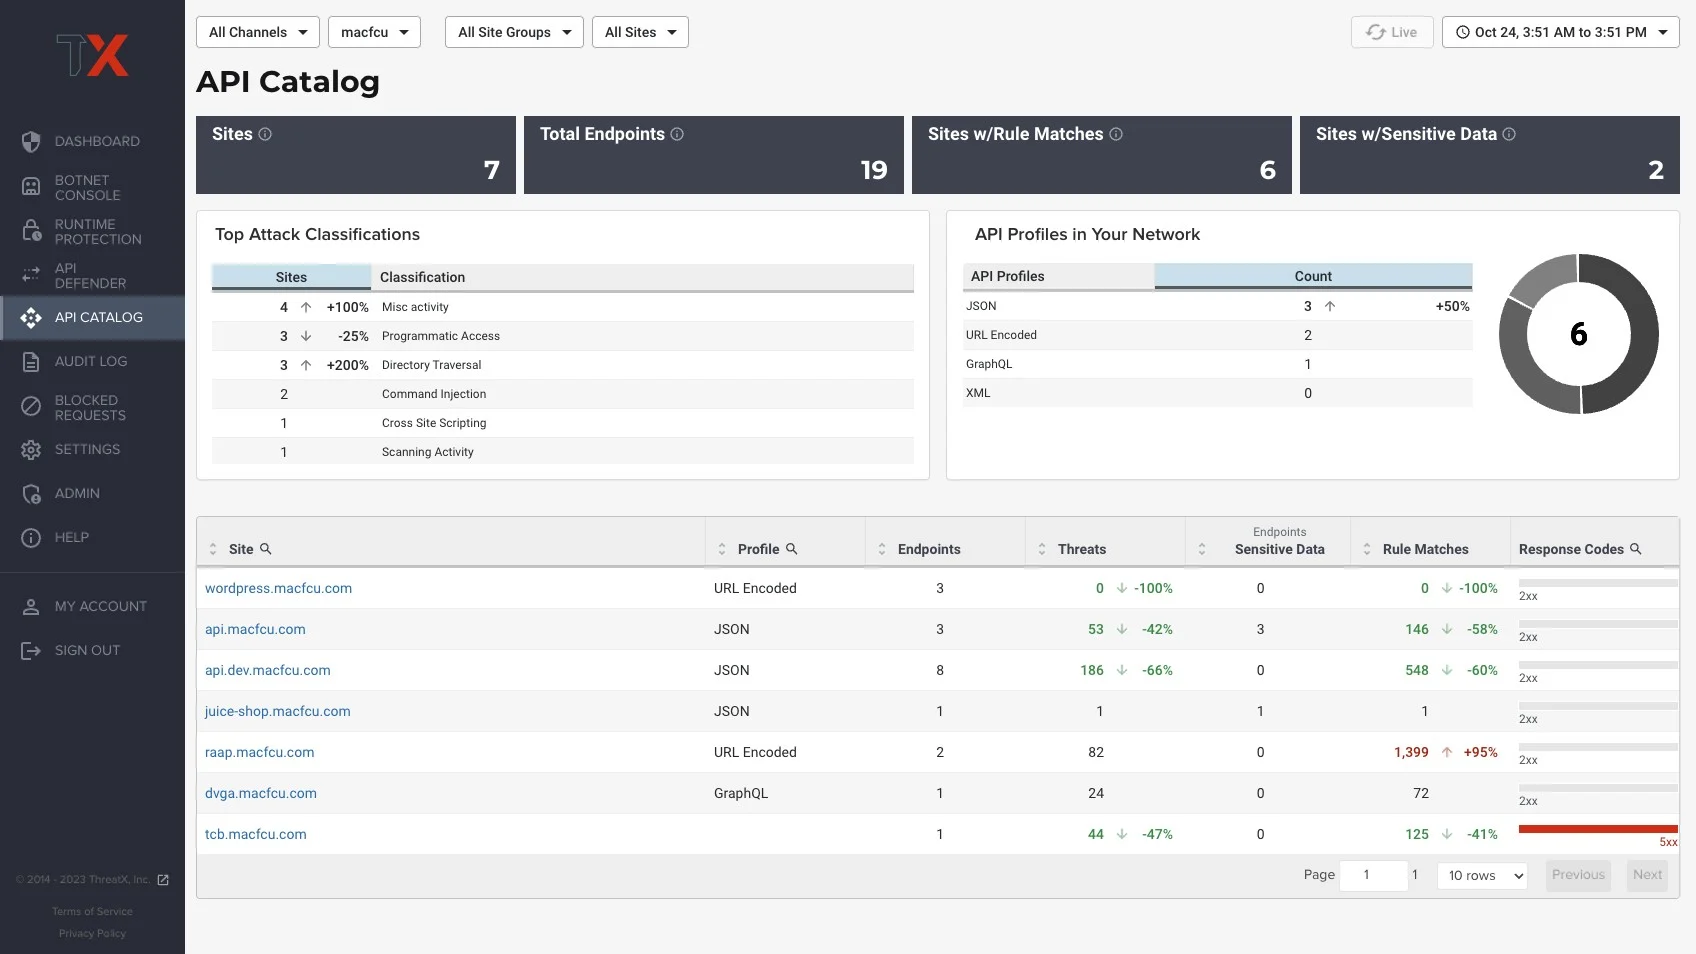Open Audit Log from sidebar
The image size is (1696, 954).
tap(92, 362)
